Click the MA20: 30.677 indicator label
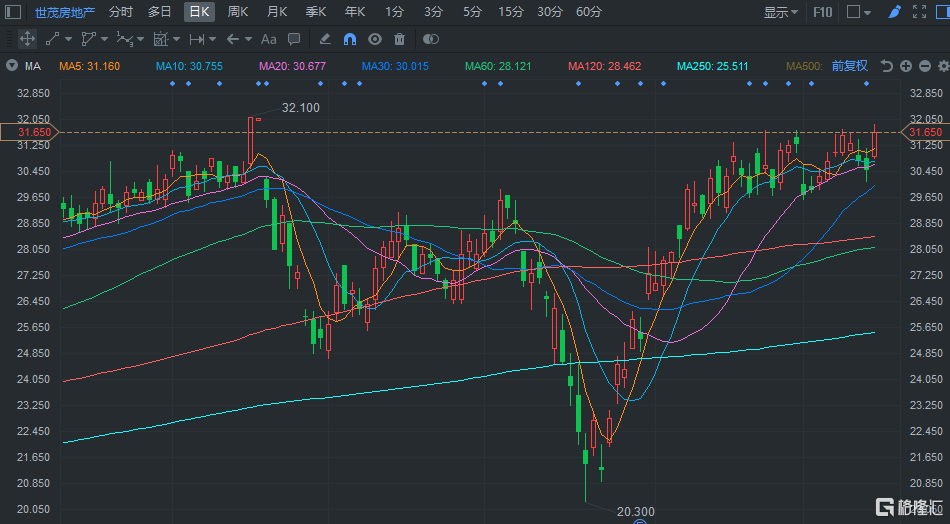Image resolution: width=950 pixels, height=524 pixels. coord(292,66)
